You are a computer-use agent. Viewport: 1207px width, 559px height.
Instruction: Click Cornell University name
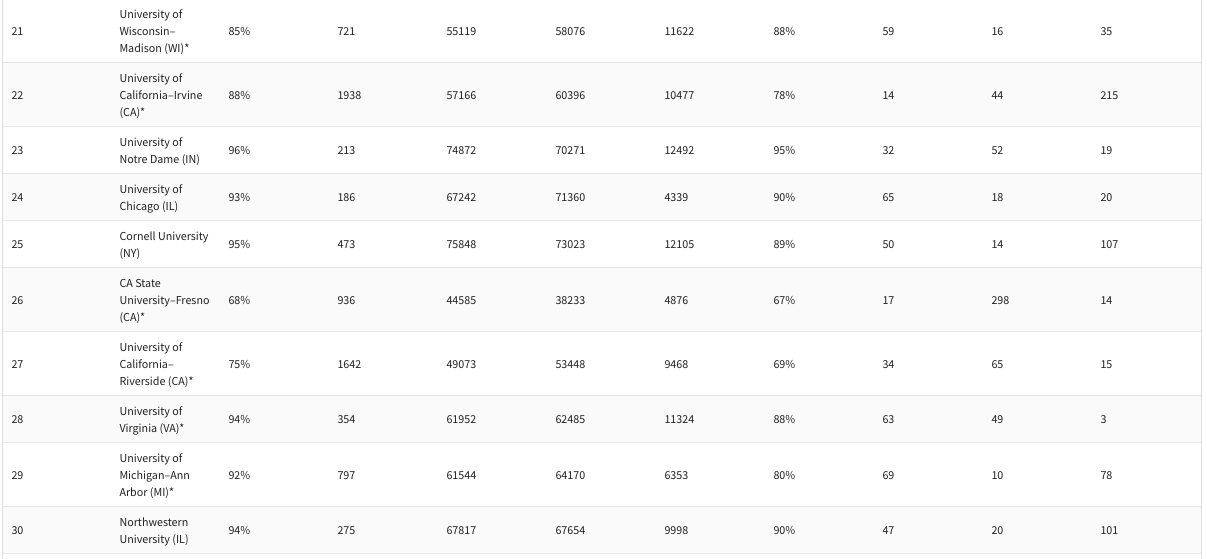163,244
